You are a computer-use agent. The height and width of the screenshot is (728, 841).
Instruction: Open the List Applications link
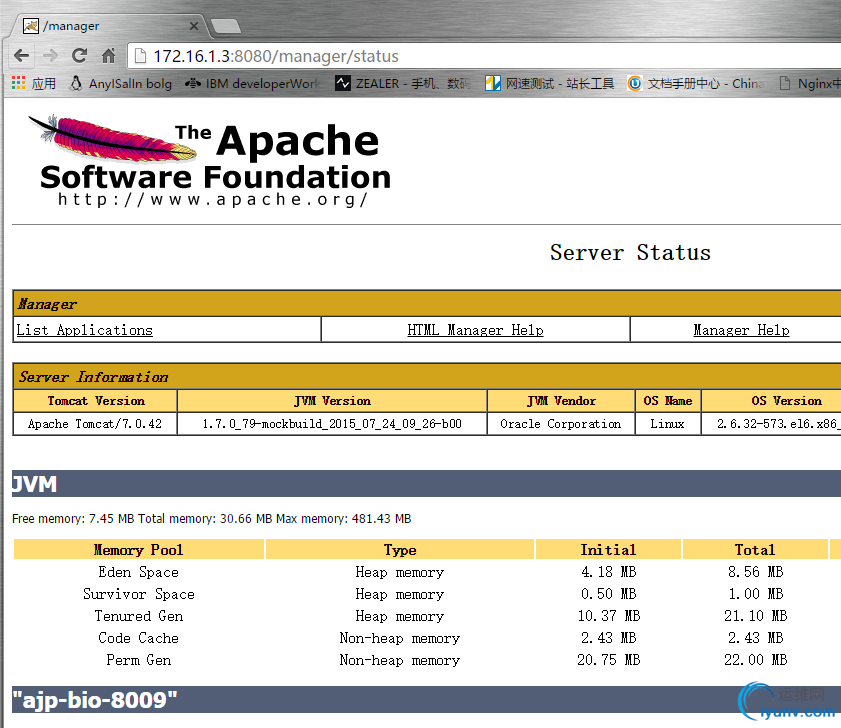click(x=85, y=330)
